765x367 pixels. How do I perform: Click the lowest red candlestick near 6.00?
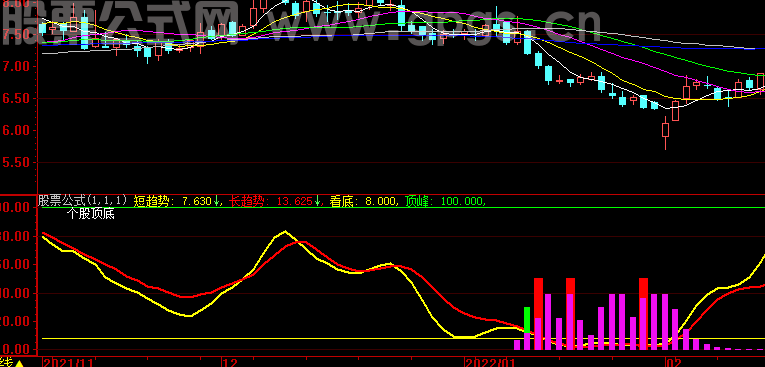pos(665,130)
